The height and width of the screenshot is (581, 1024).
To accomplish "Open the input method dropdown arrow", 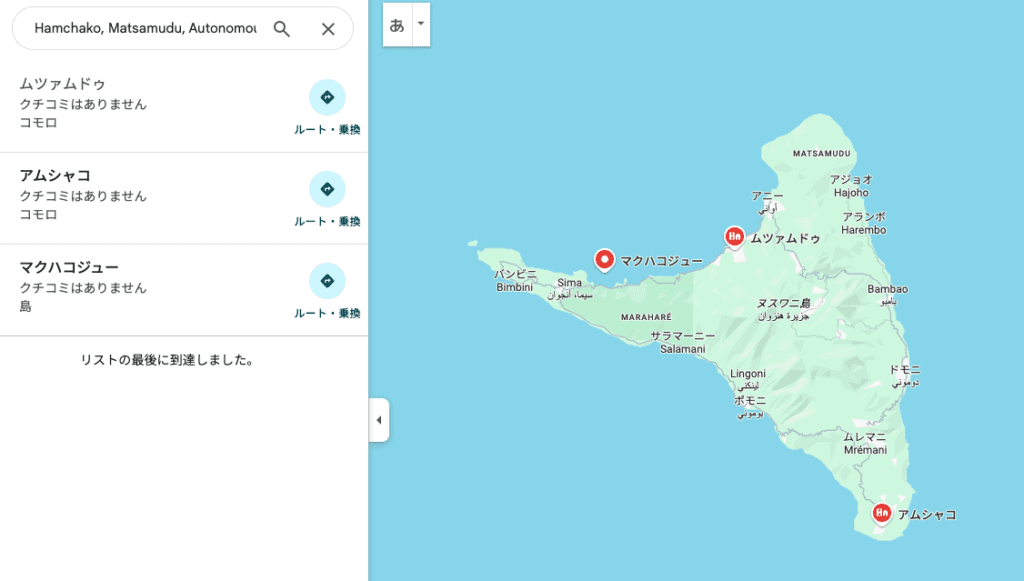I will [421, 24].
